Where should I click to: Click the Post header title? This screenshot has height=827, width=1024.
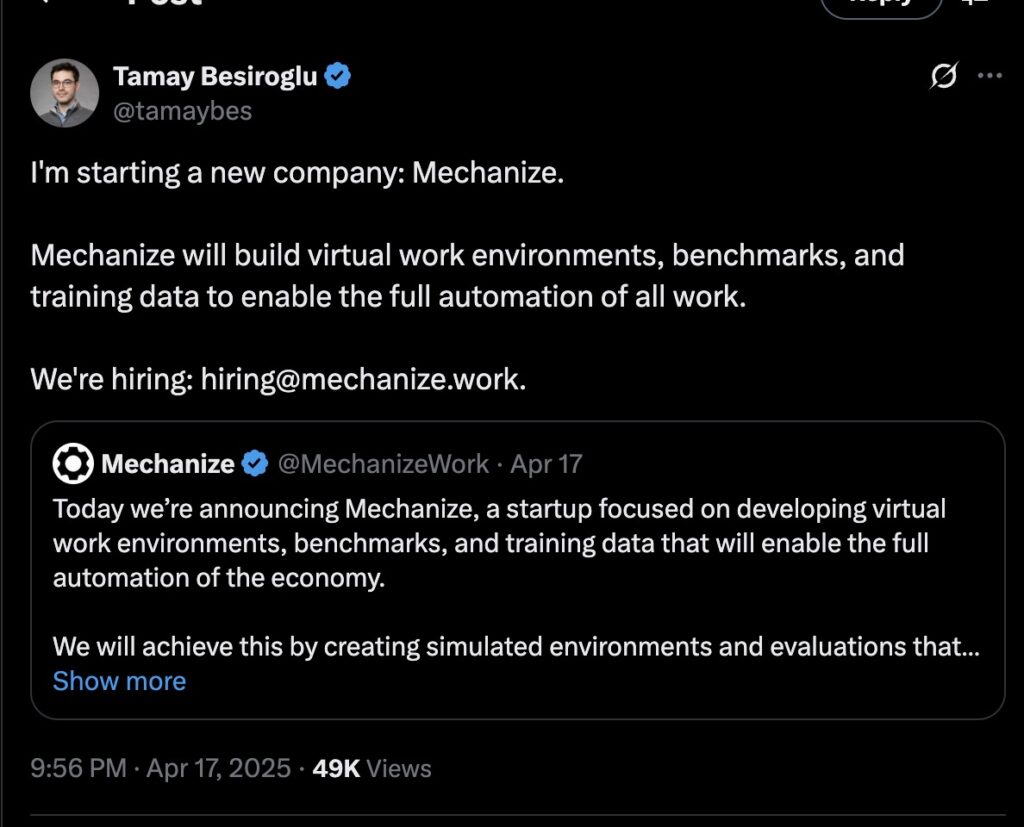pyautogui.click(x=163, y=3)
